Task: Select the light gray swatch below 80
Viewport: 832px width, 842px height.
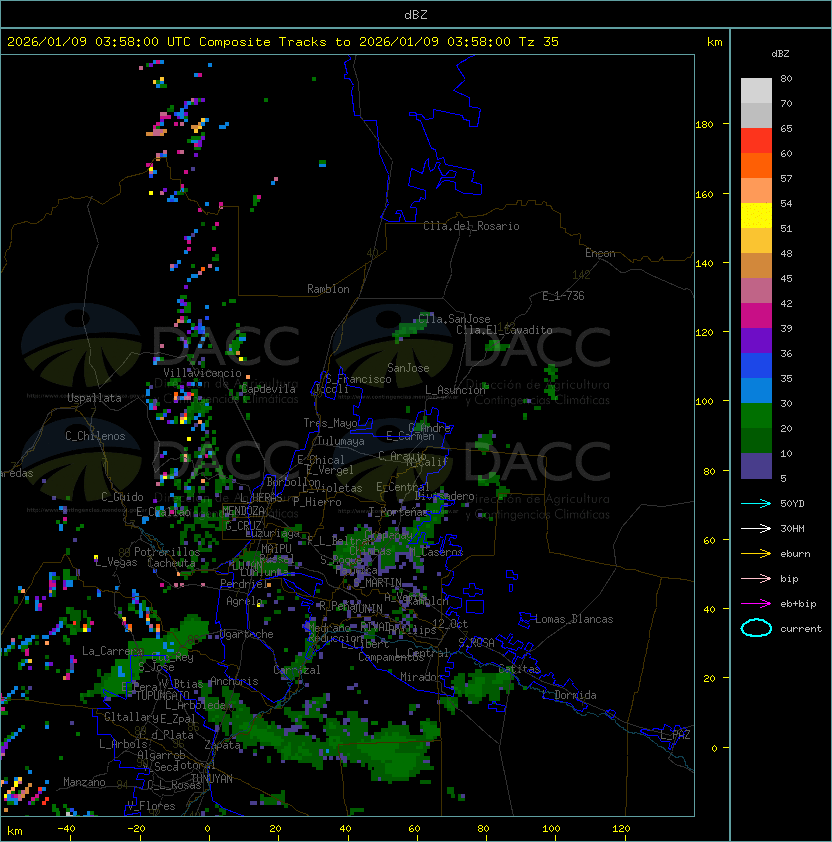Action: pos(756,91)
